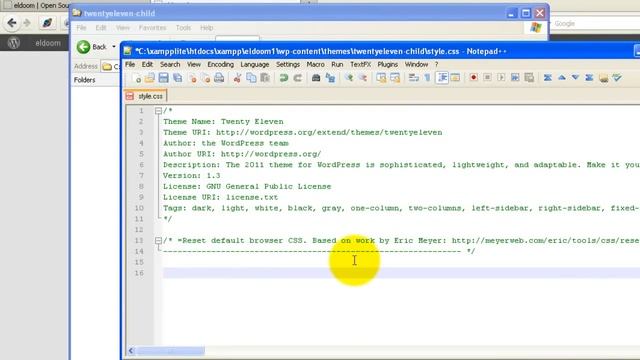
Task: Open the TextFX menu
Action: [360, 64]
